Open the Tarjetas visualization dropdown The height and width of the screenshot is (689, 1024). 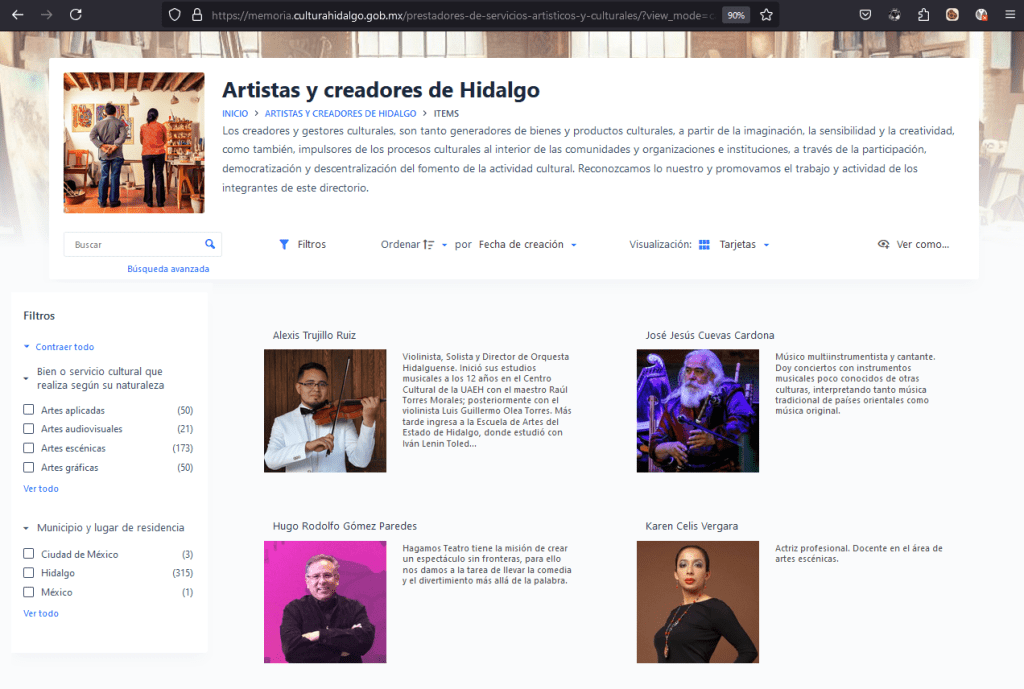(743, 244)
